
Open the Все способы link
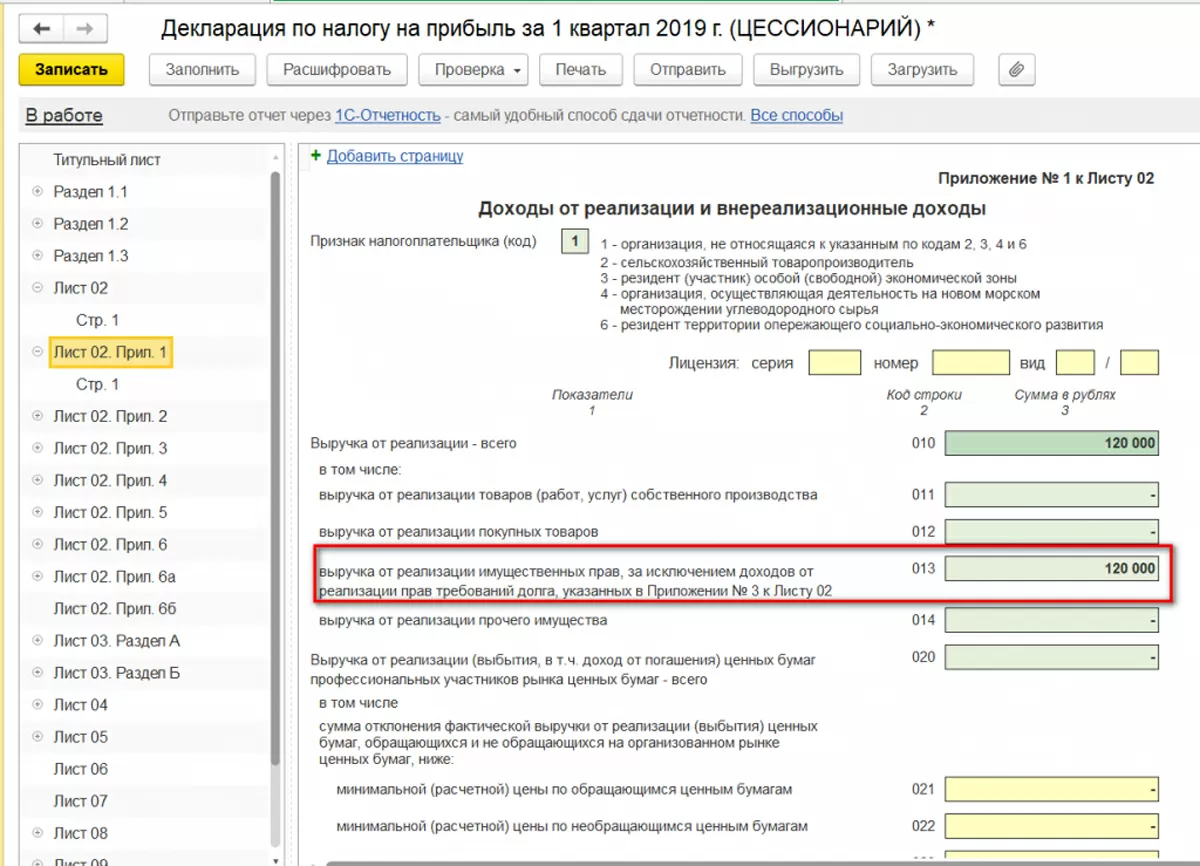tap(797, 116)
